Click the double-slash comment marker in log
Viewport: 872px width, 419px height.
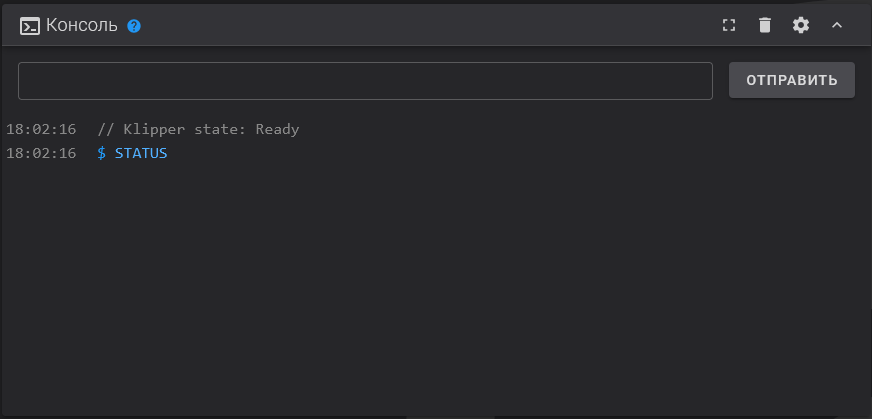106,130
